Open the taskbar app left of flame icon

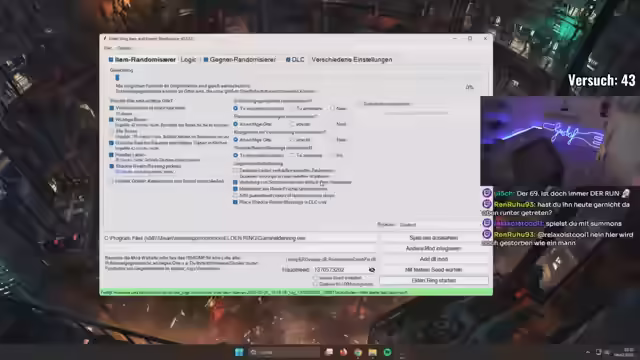pyautogui.click(x=329, y=352)
